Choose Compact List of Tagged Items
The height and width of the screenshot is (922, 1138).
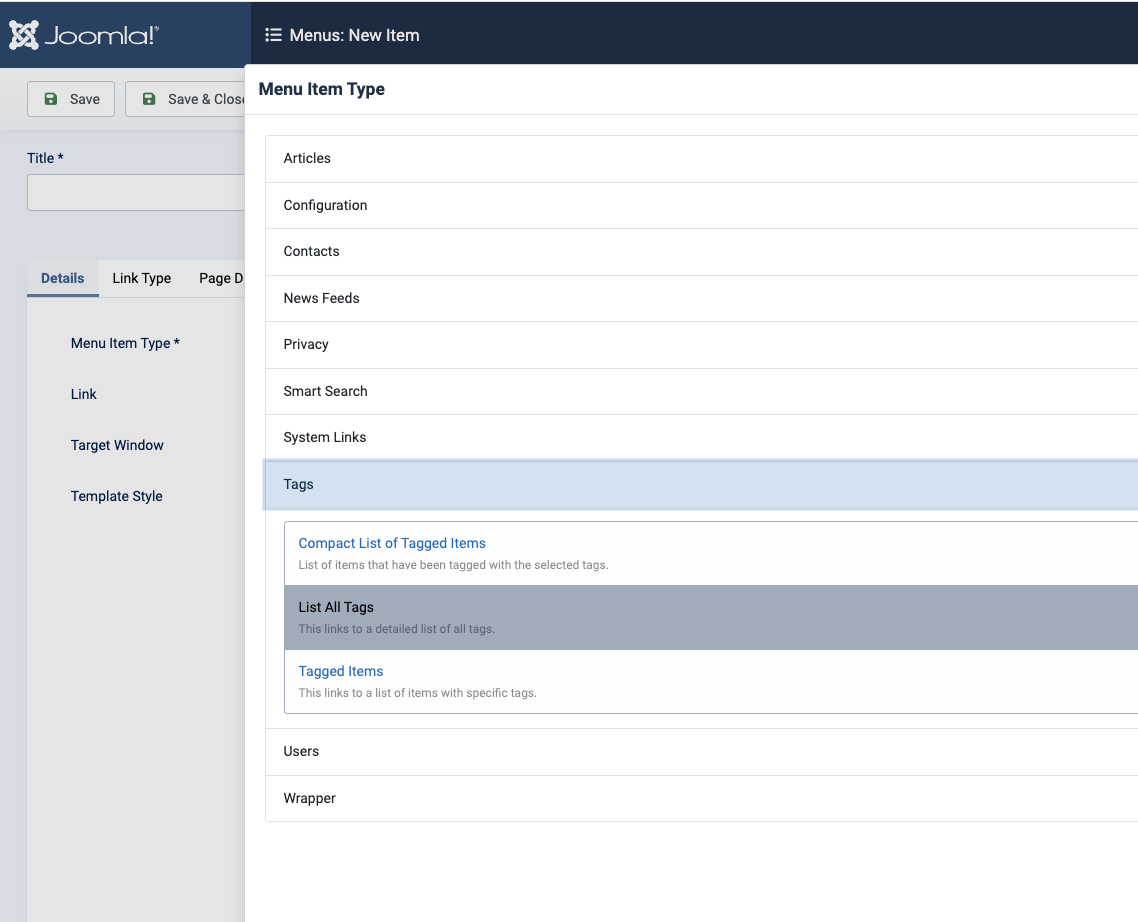point(711,553)
